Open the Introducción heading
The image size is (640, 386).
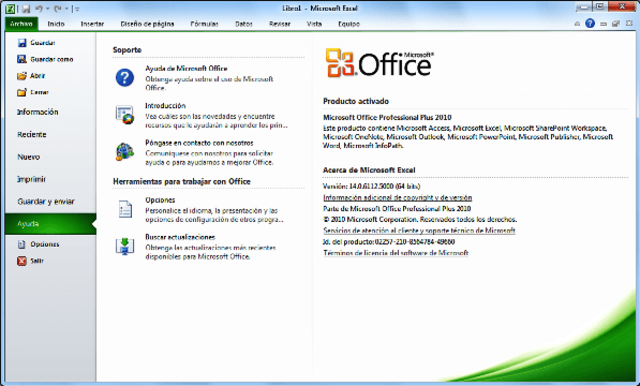click(x=165, y=106)
